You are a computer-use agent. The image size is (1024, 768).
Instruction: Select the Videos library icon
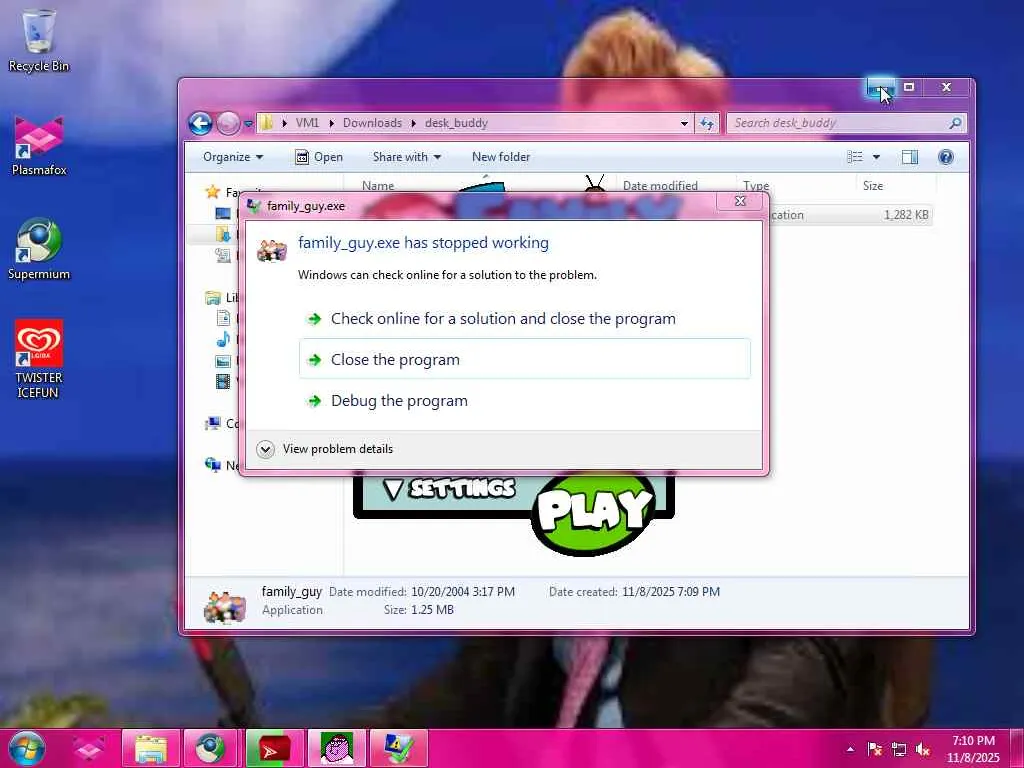coord(223,381)
